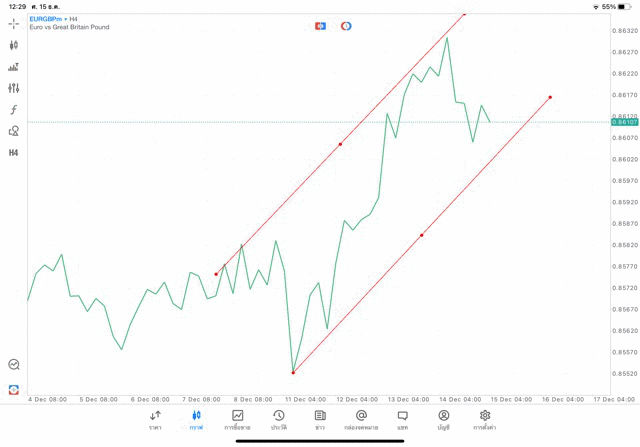Switch to the Trade tab with the chart-line icon

[x=238, y=420]
